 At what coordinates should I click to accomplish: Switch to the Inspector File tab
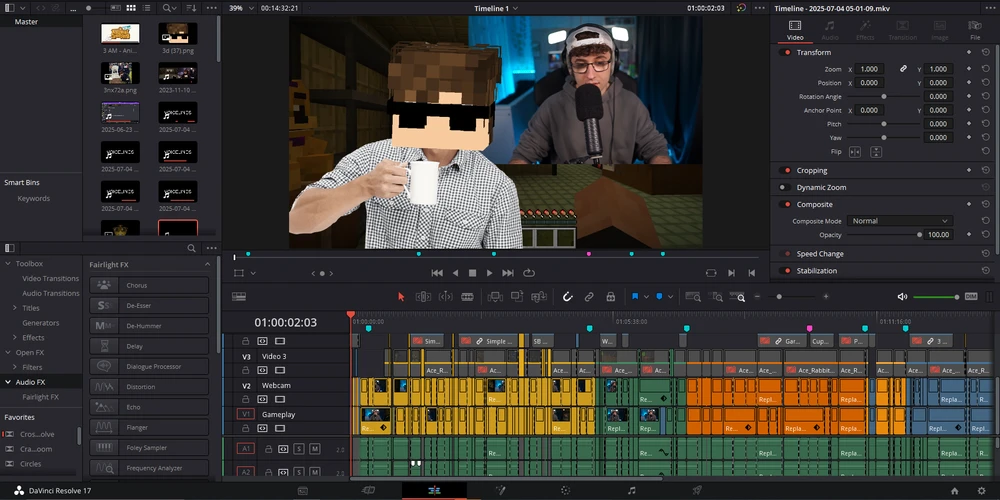tap(975, 30)
